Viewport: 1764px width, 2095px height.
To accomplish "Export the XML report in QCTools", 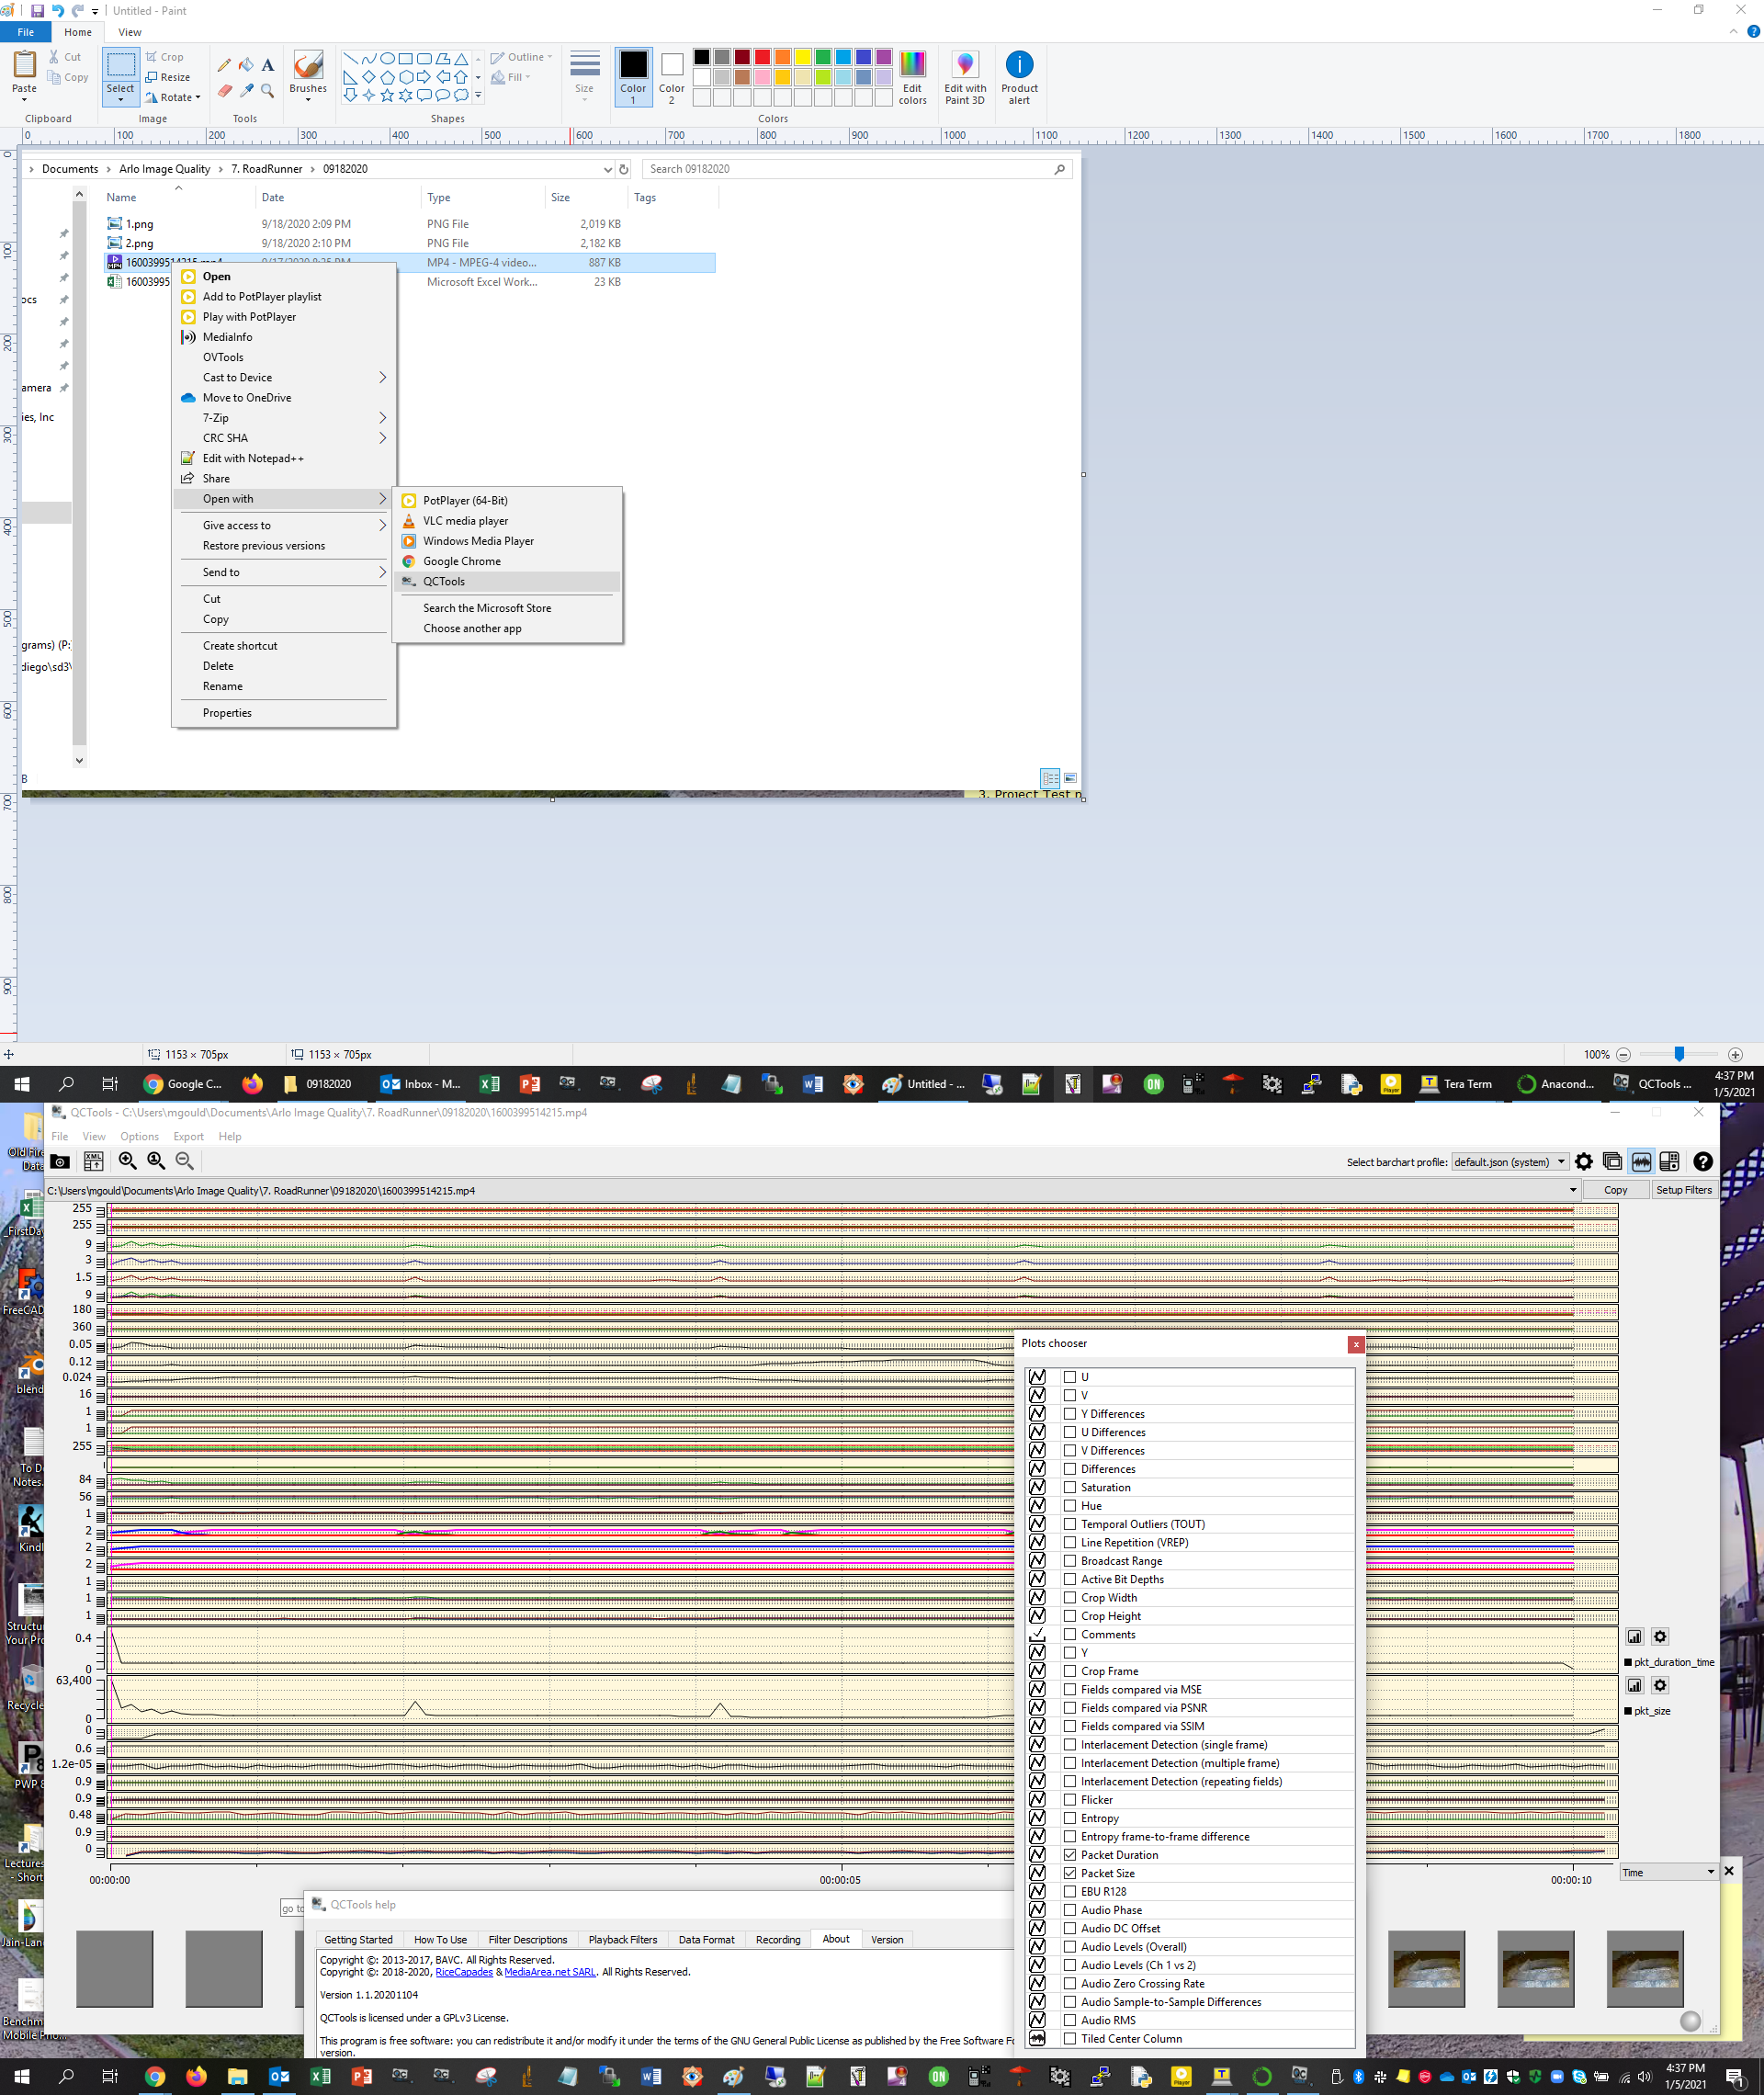I will (93, 1161).
